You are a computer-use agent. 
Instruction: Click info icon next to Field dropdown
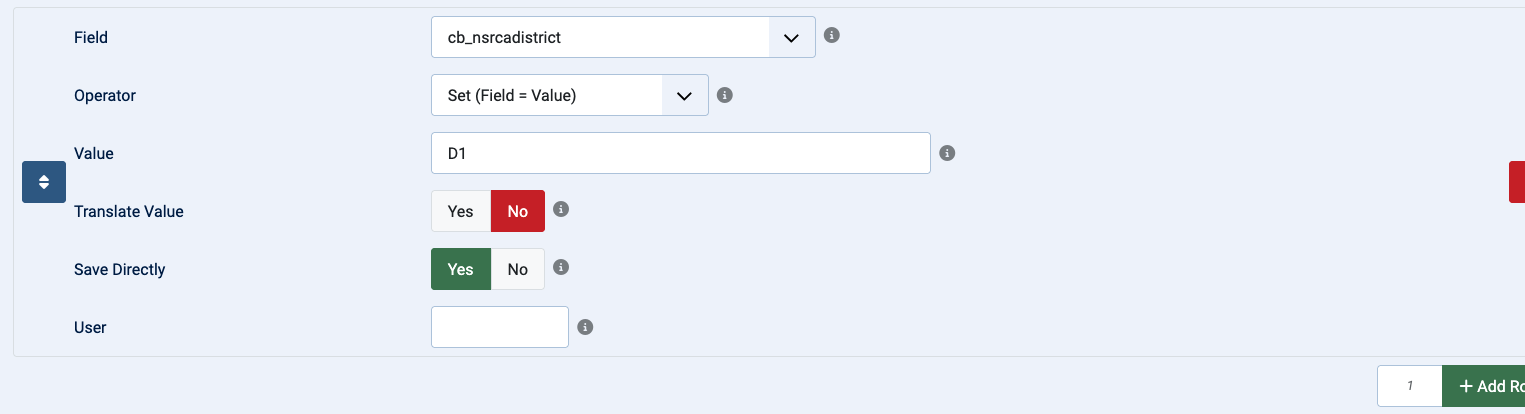point(831,35)
